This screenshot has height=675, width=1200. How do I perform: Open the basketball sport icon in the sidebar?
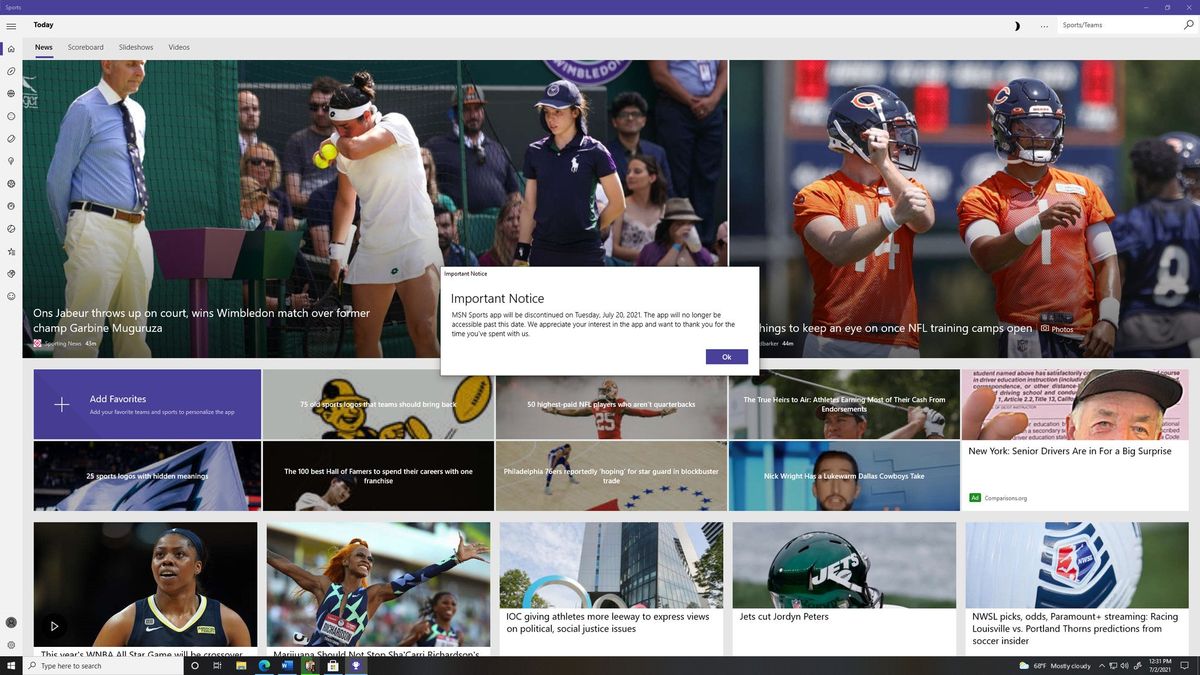[10, 93]
